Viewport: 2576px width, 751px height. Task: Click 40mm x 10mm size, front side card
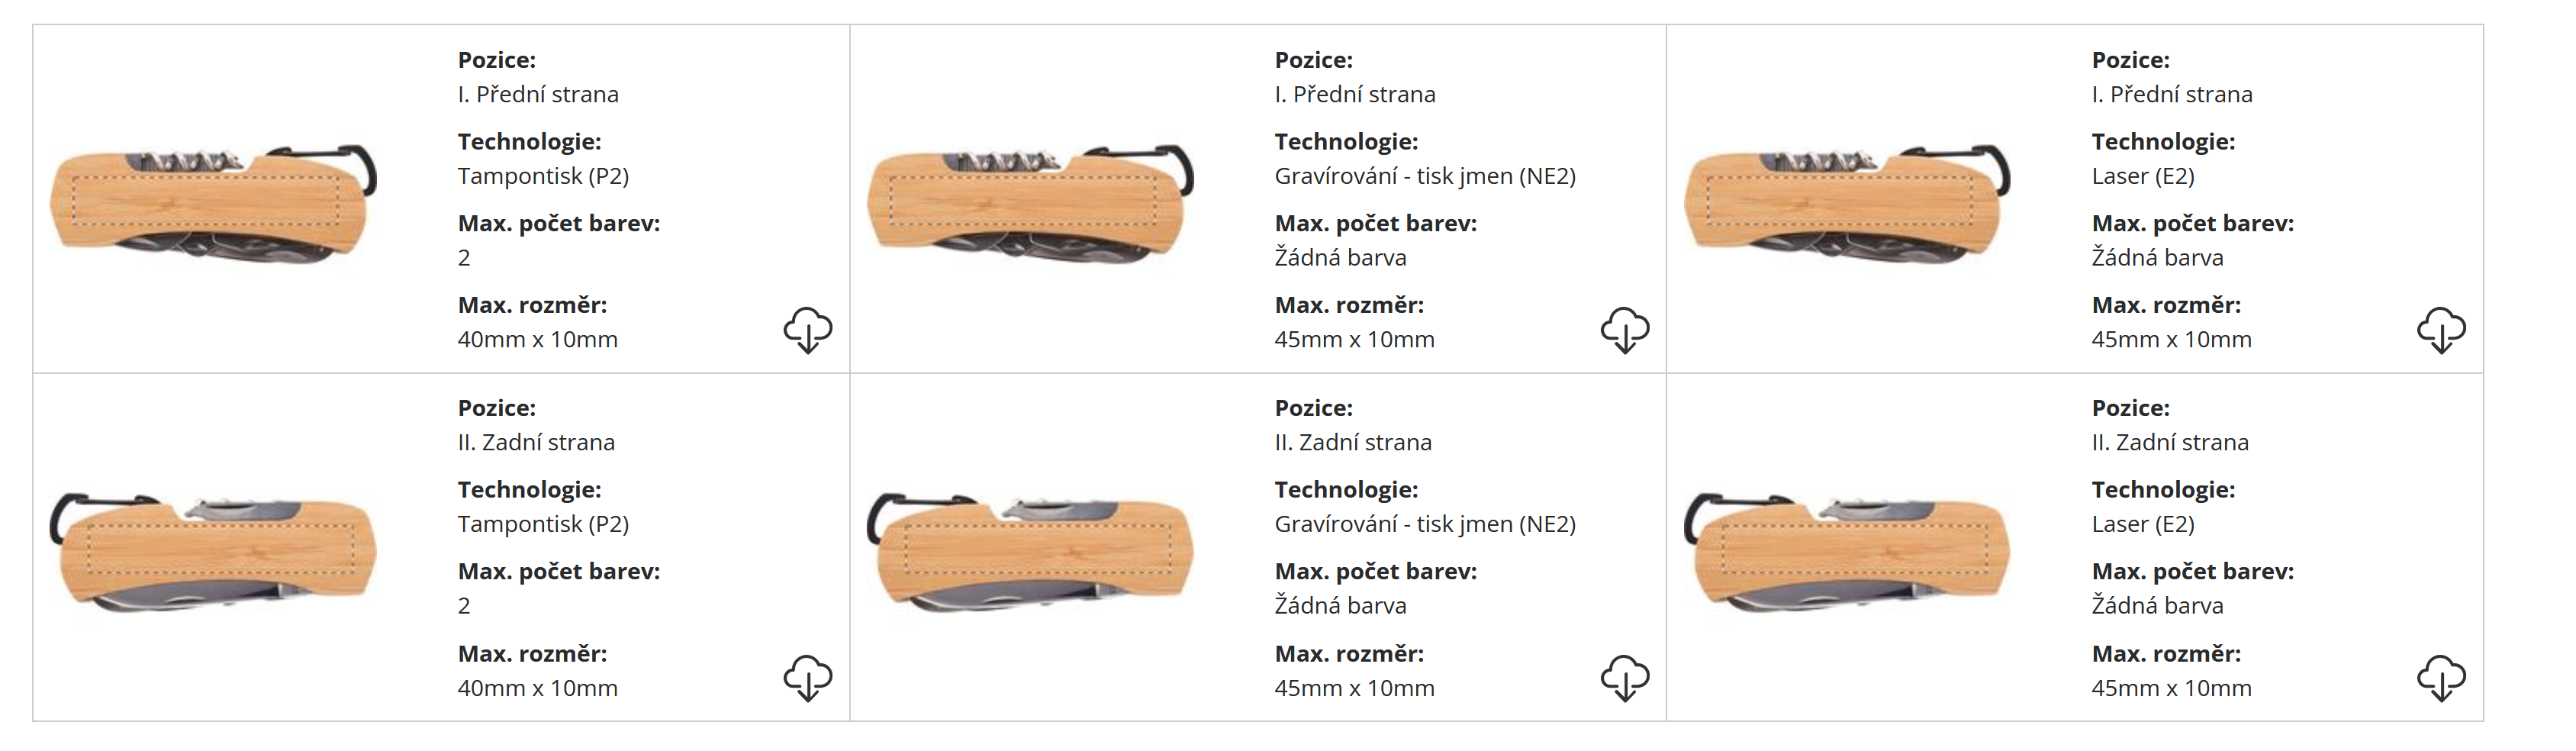(537, 340)
